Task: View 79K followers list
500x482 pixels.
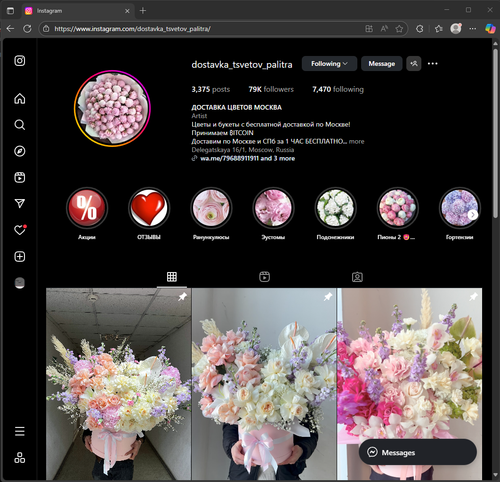Action: tap(271, 89)
